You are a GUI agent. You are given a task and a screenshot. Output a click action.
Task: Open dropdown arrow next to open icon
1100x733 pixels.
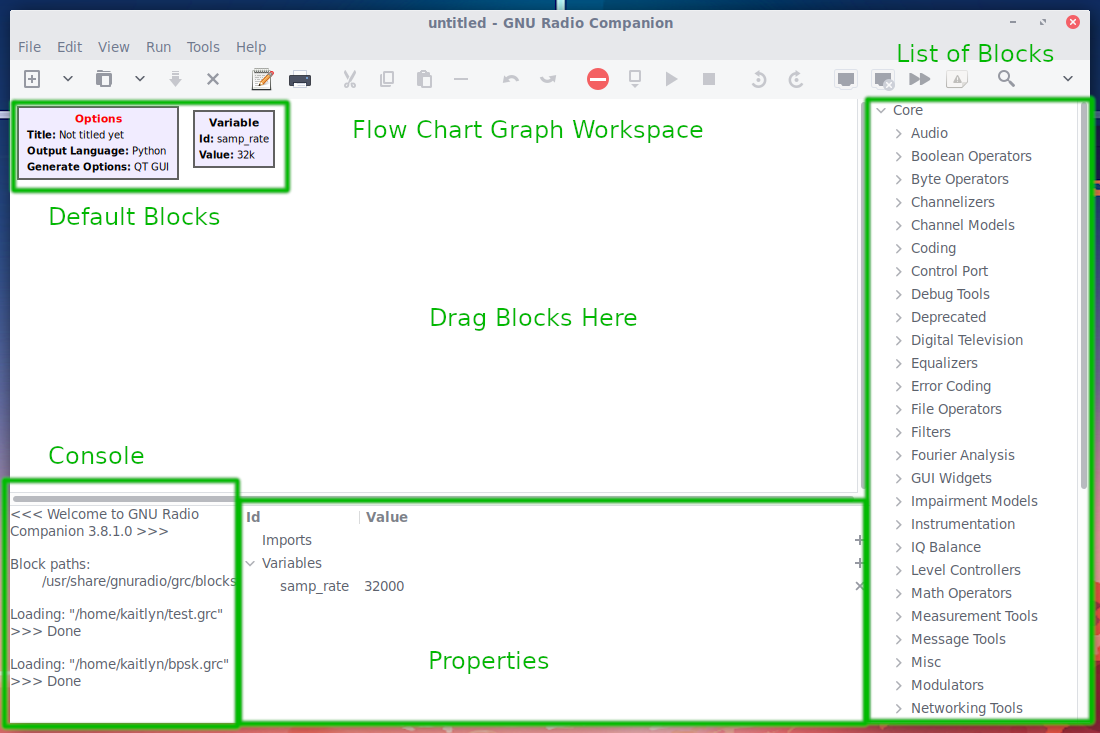tap(140, 79)
